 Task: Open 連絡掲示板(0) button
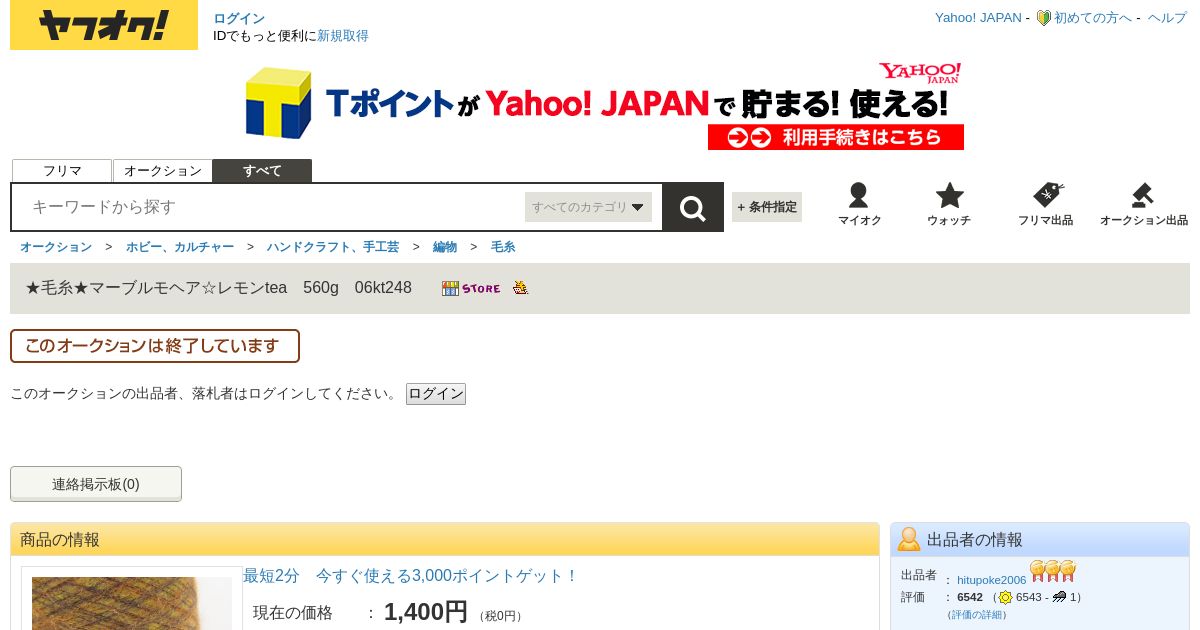pos(96,484)
